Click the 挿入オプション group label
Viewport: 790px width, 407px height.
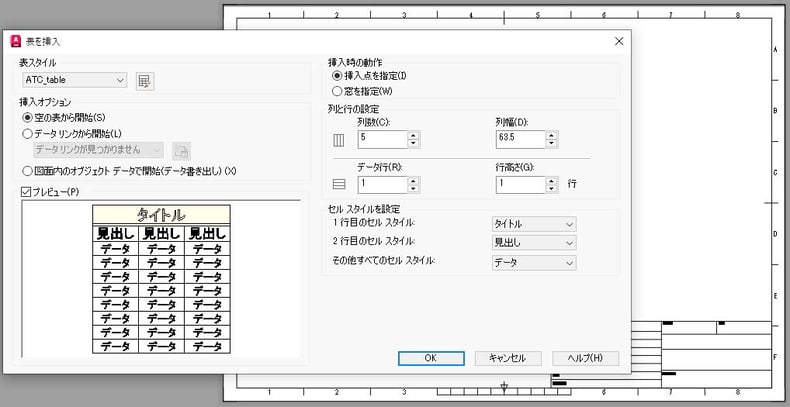coord(45,102)
